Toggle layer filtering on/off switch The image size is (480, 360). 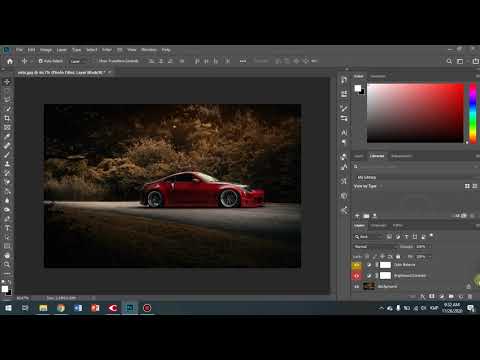pos(431,236)
